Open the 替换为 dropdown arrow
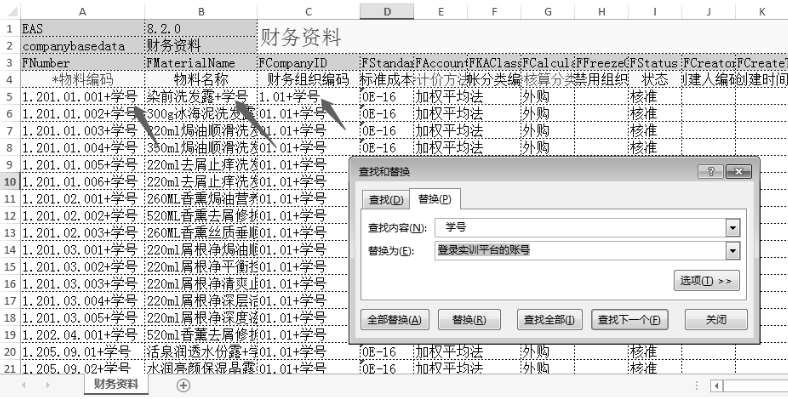The image size is (788, 399). tap(733, 250)
